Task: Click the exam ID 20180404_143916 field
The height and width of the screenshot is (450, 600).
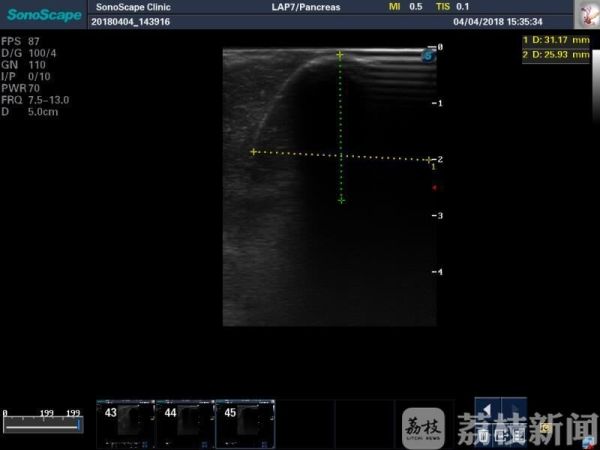Action: [x=129, y=20]
